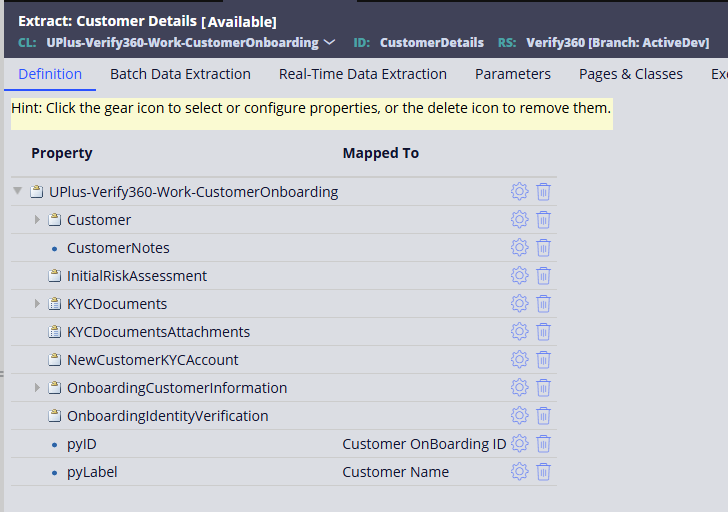Viewport: 728px width, 512px height.
Task: Open gear settings for pyID
Action: pyautogui.click(x=520, y=444)
